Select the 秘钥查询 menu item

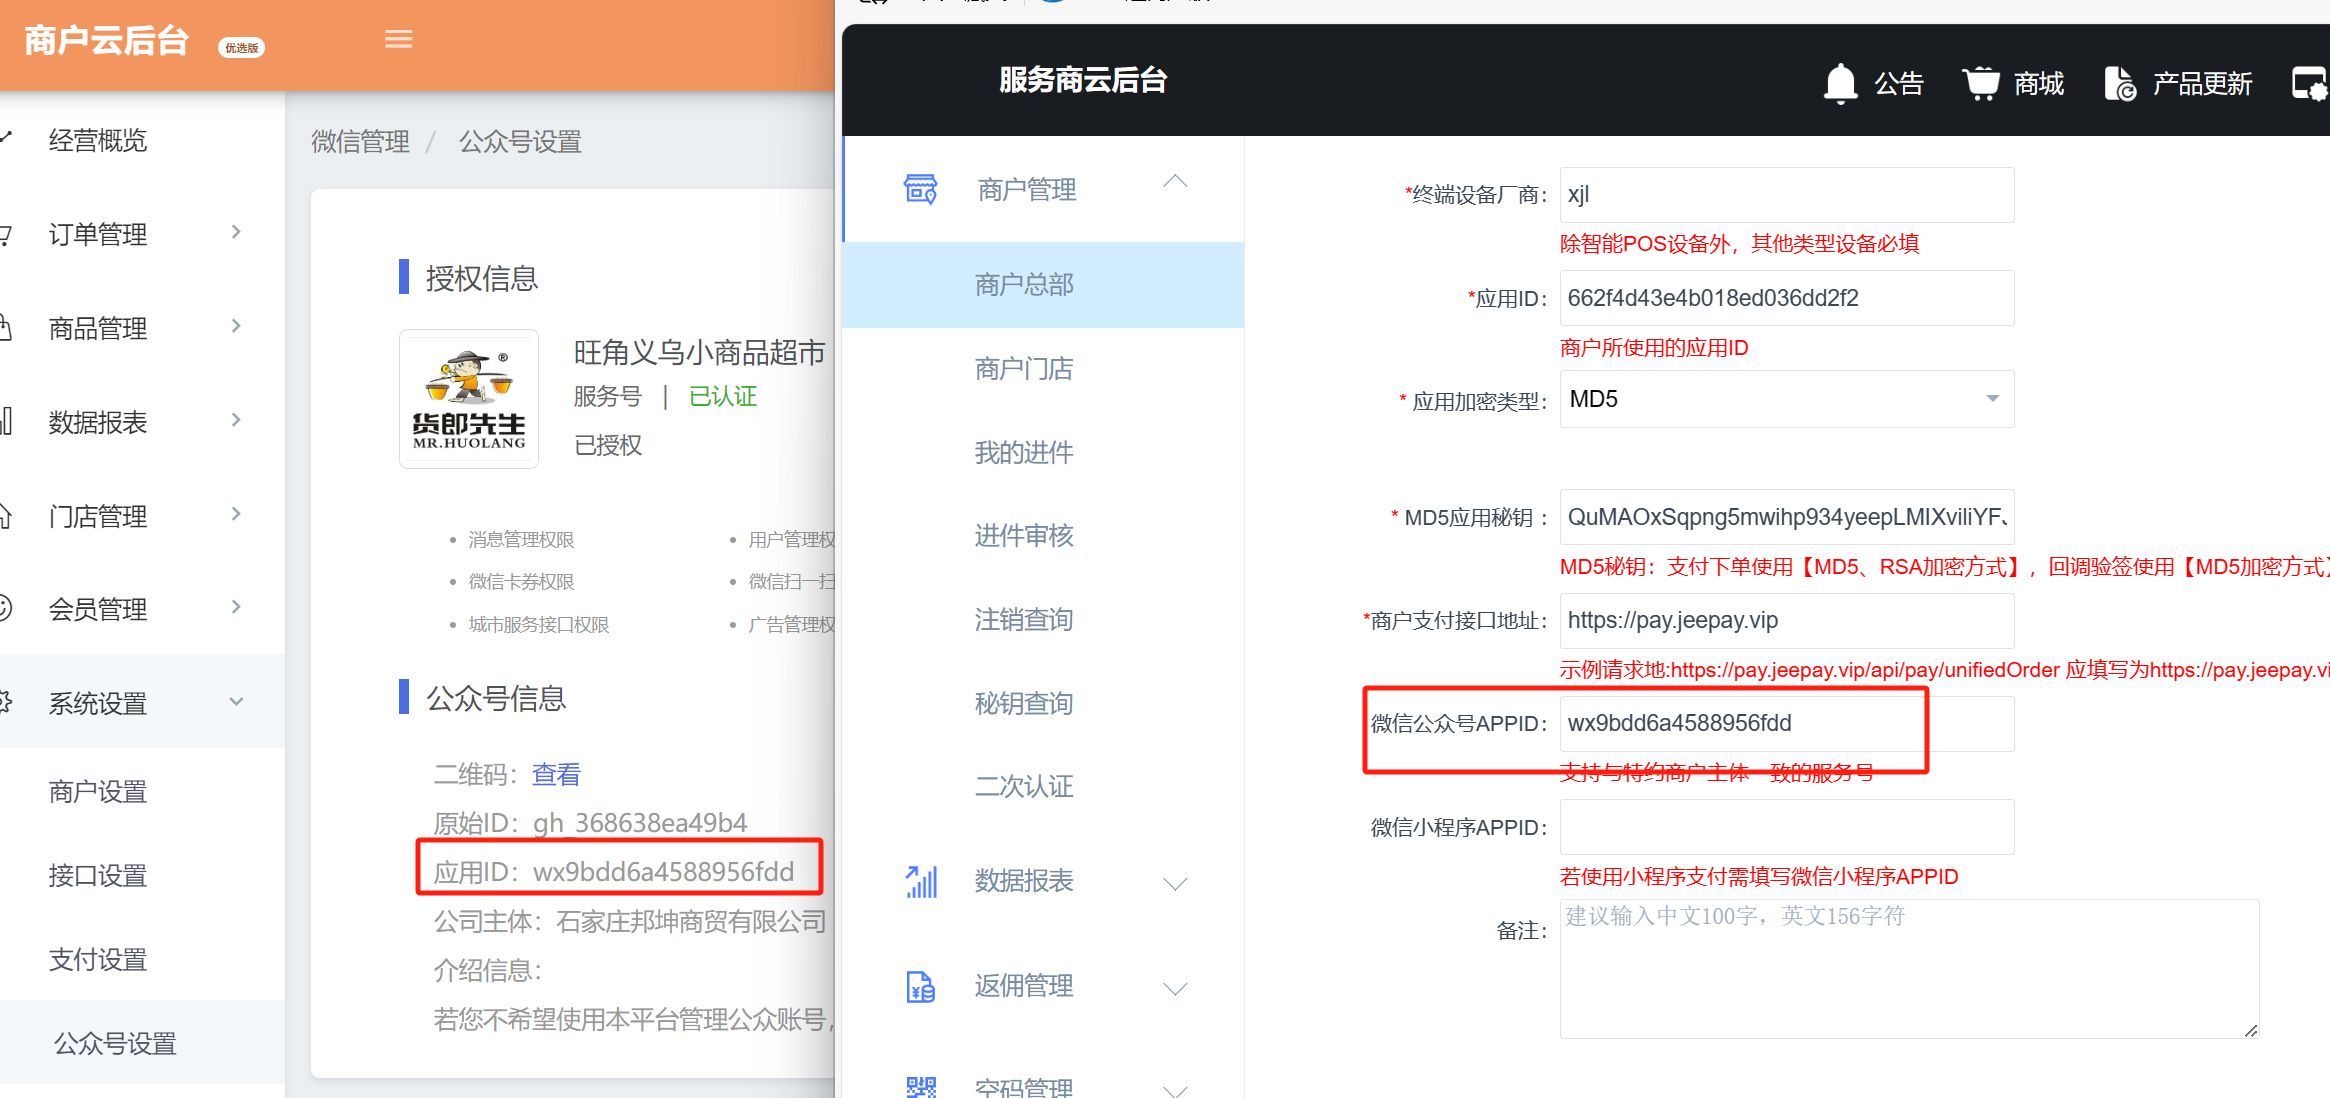[x=1024, y=703]
